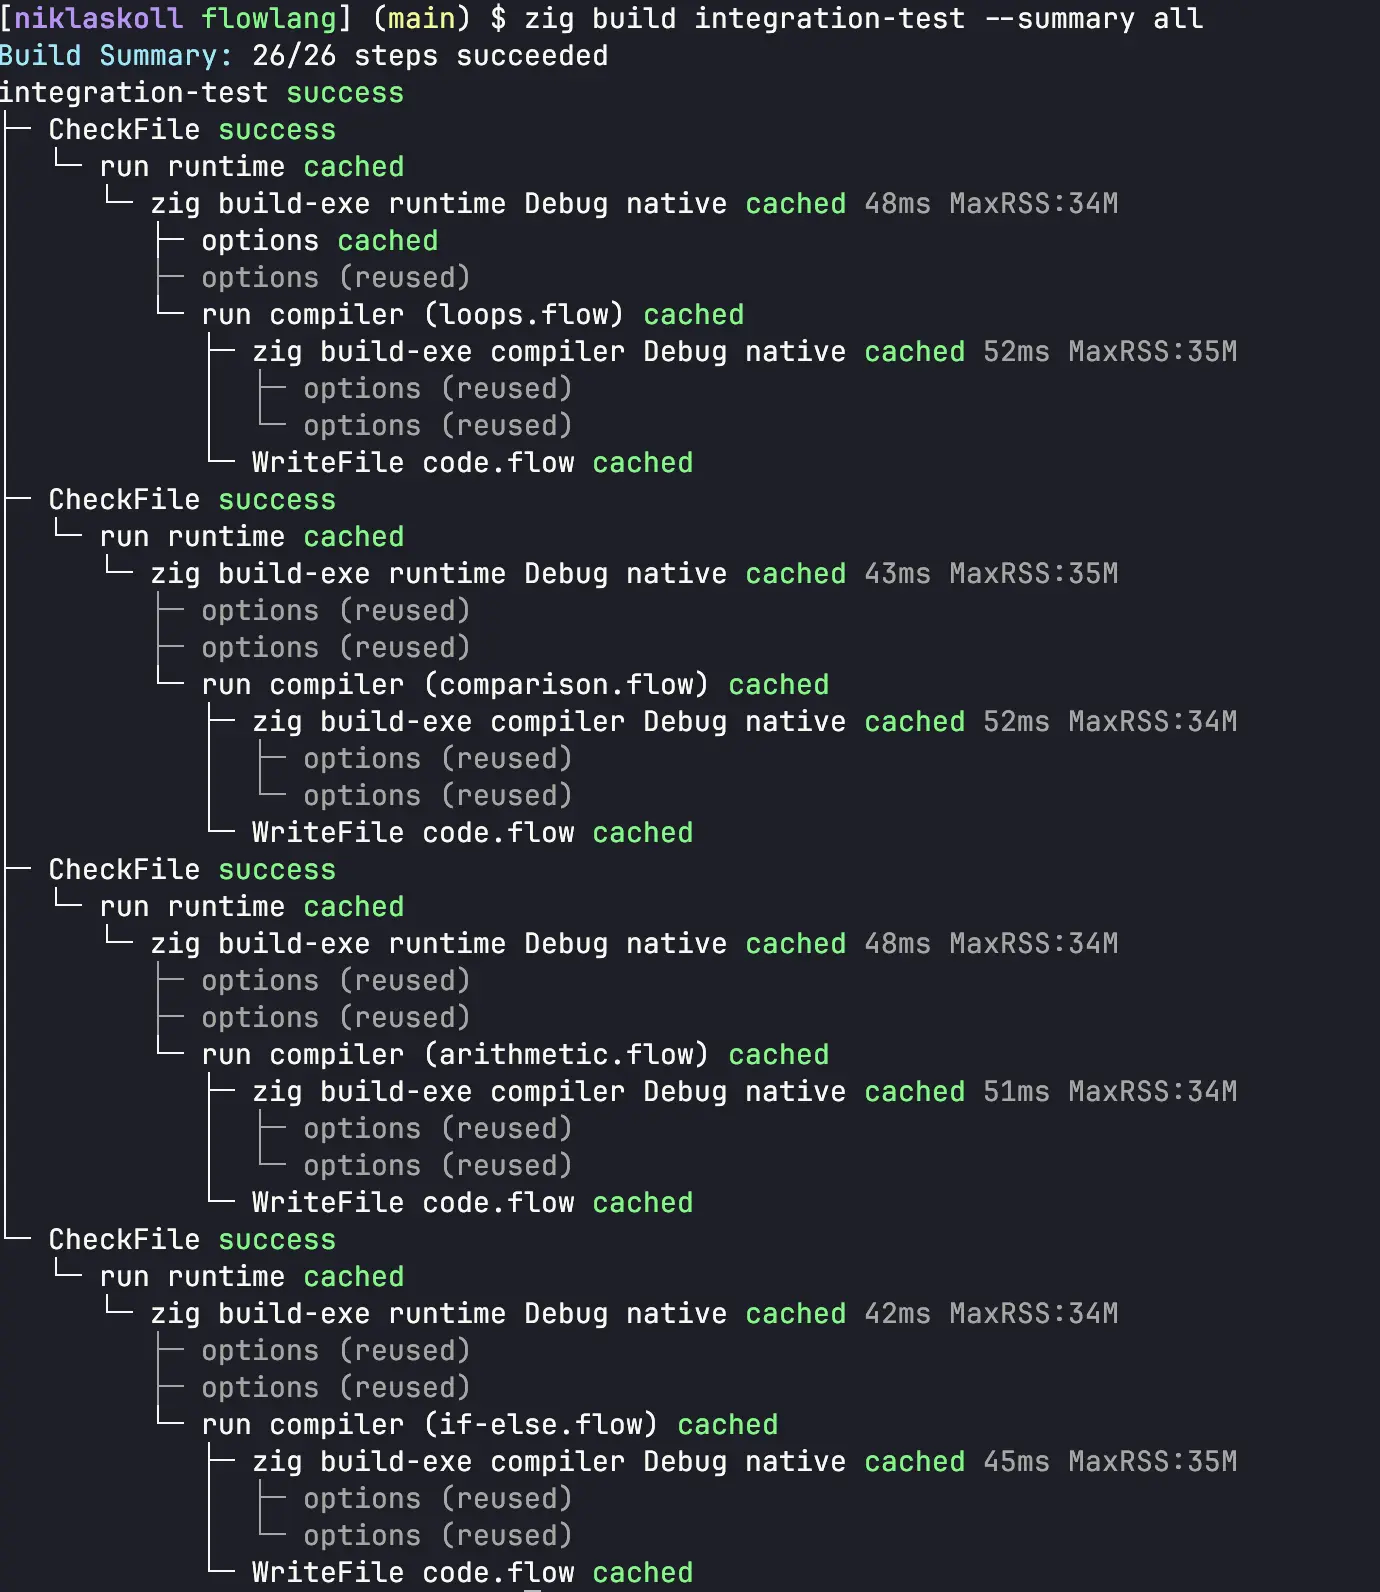
Task: Click the last CheckFile success entry
Action: 191,1240
